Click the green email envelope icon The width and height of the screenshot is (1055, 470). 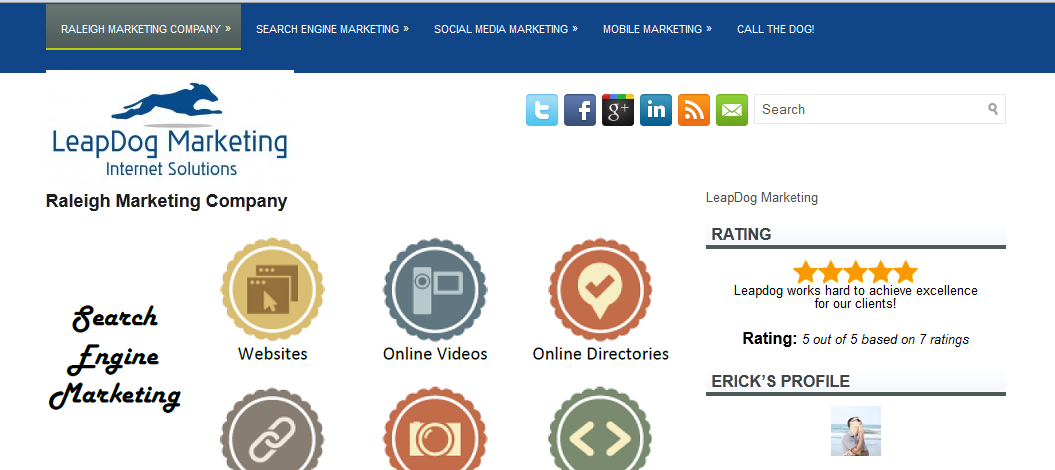(x=732, y=110)
